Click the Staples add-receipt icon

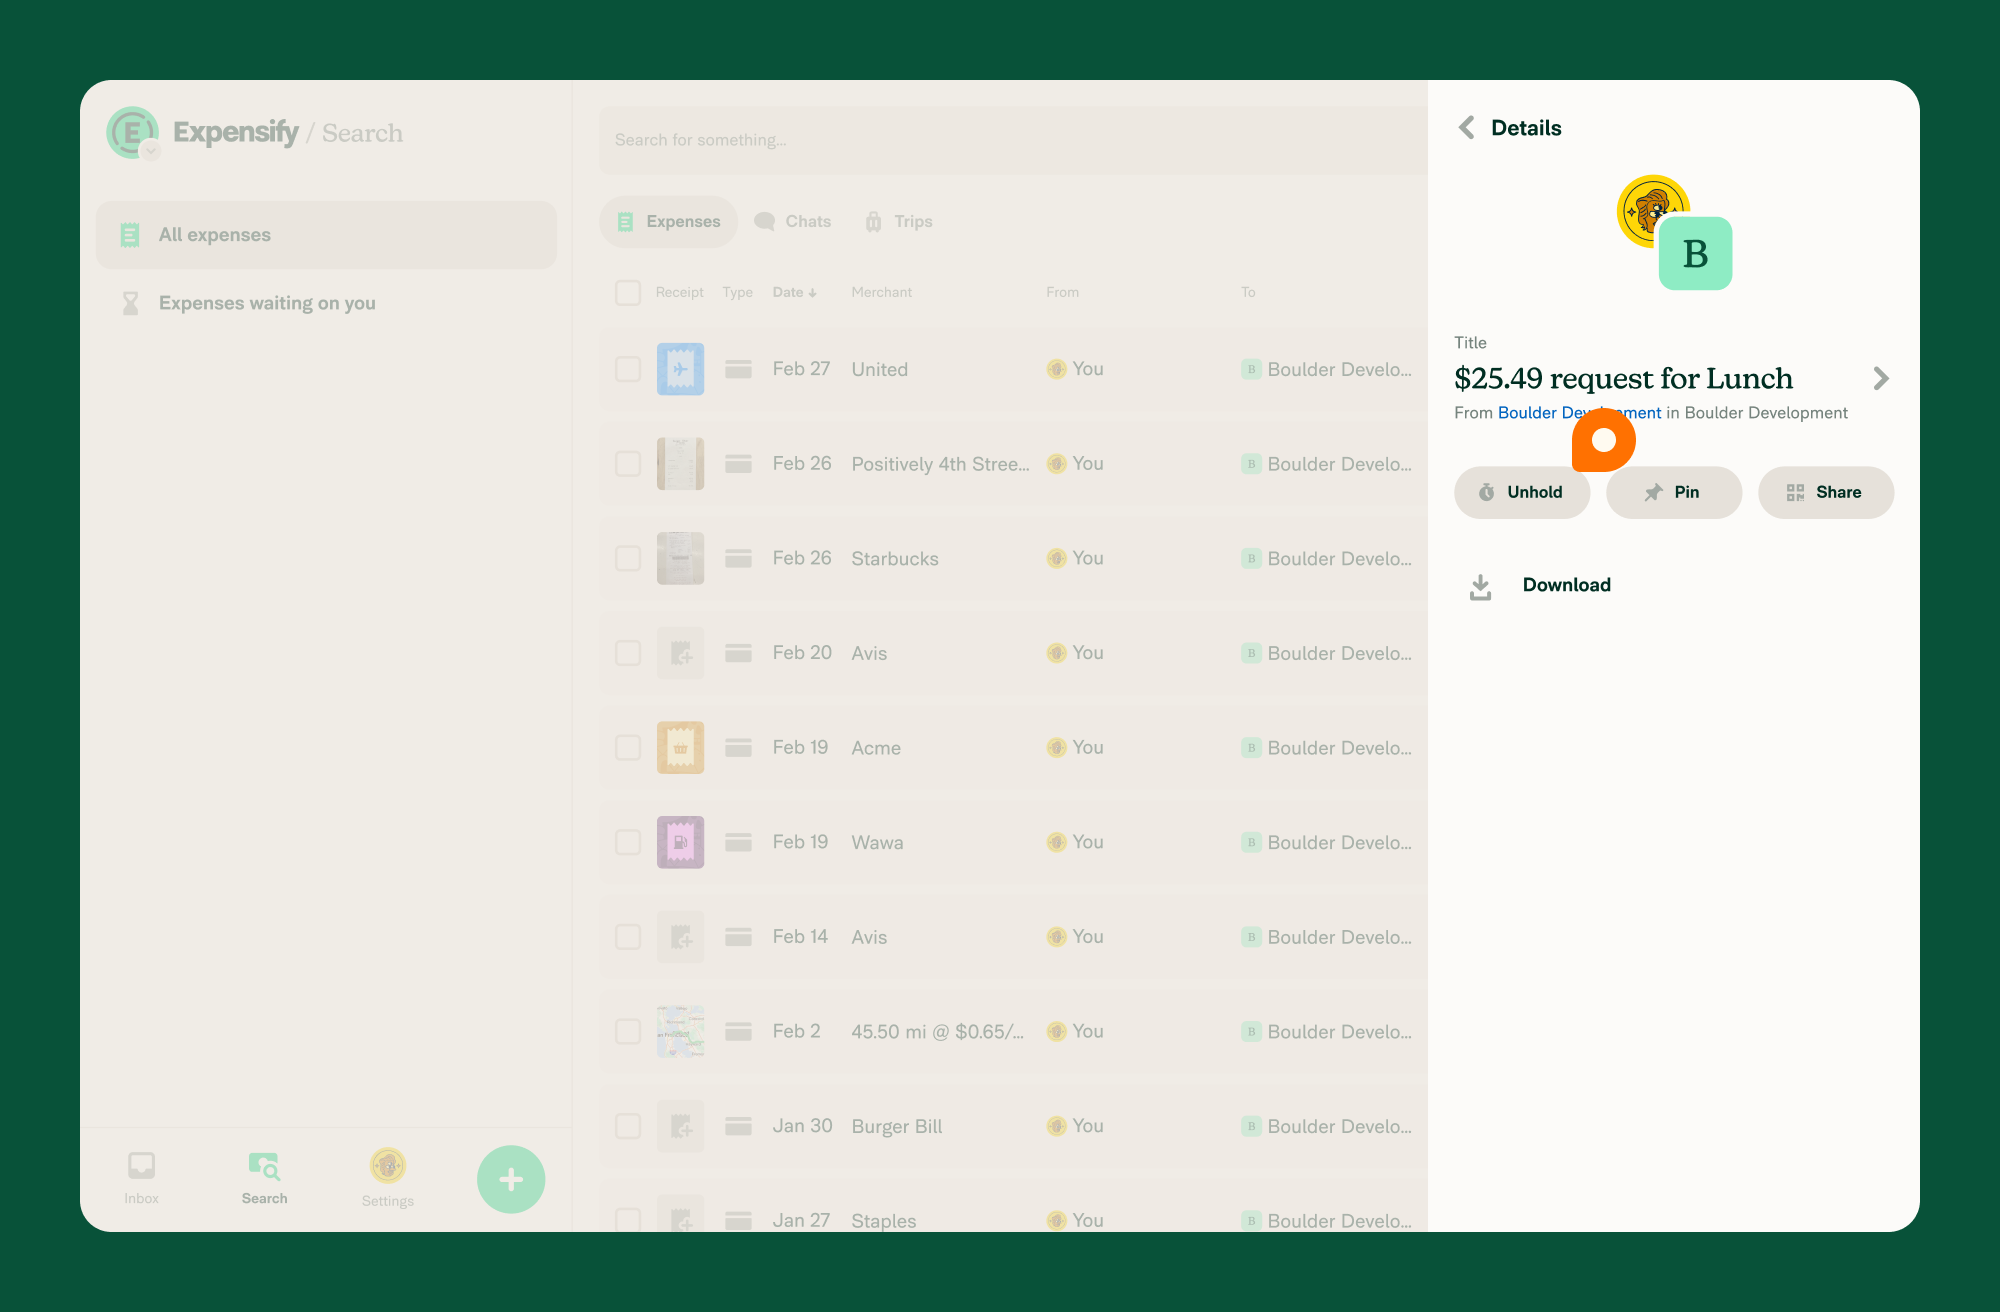[x=680, y=1214]
